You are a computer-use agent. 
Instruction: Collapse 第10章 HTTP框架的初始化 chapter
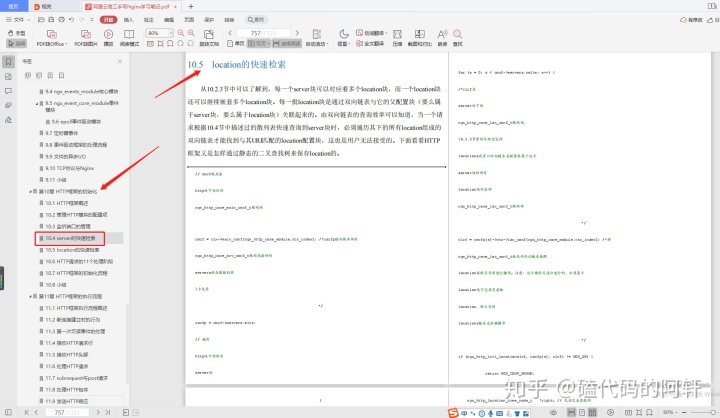click(x=30, y=192)
